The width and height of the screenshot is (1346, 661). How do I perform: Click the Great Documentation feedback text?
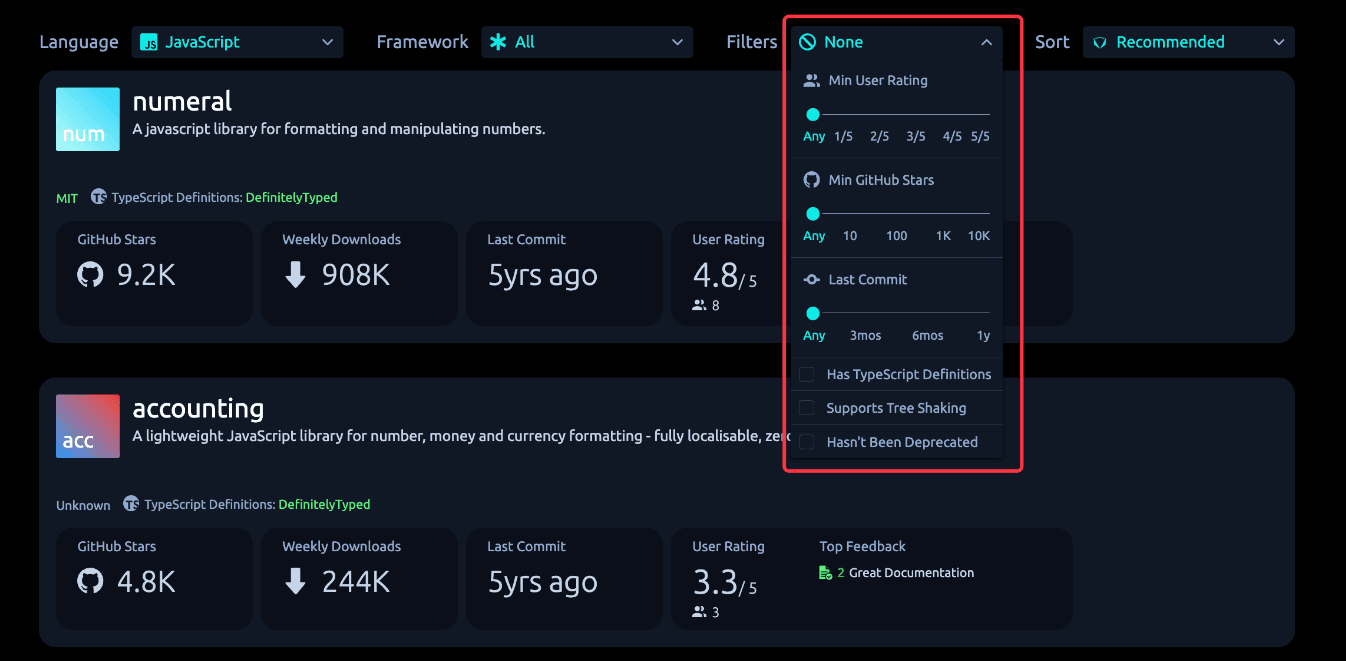tap(911, 573)
